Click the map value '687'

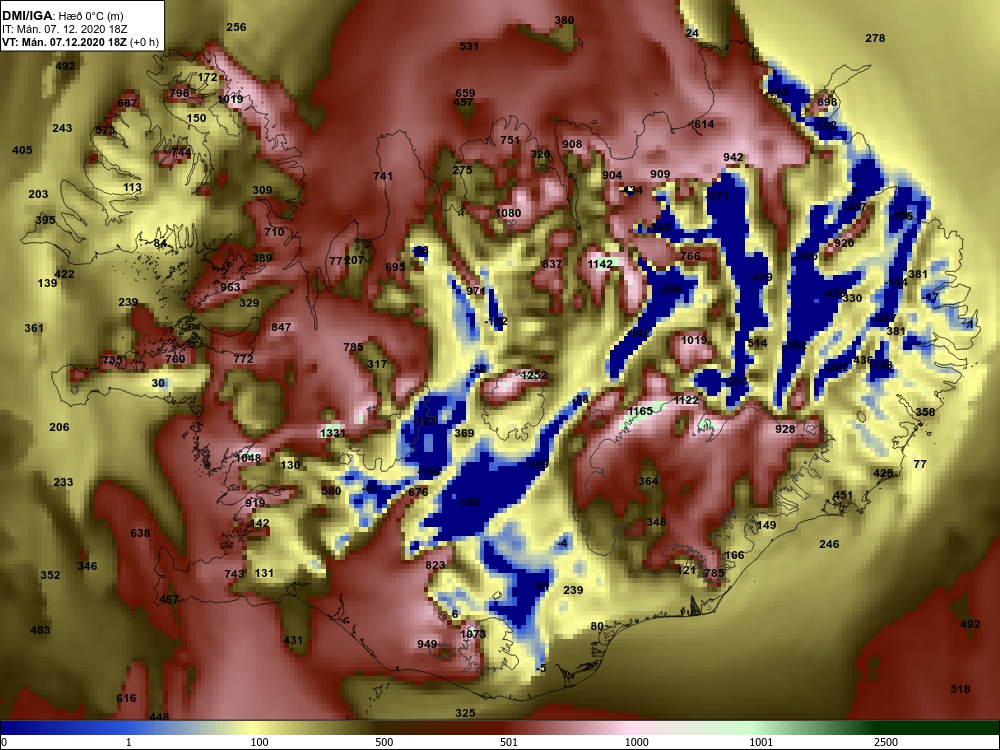click(127, 103)
